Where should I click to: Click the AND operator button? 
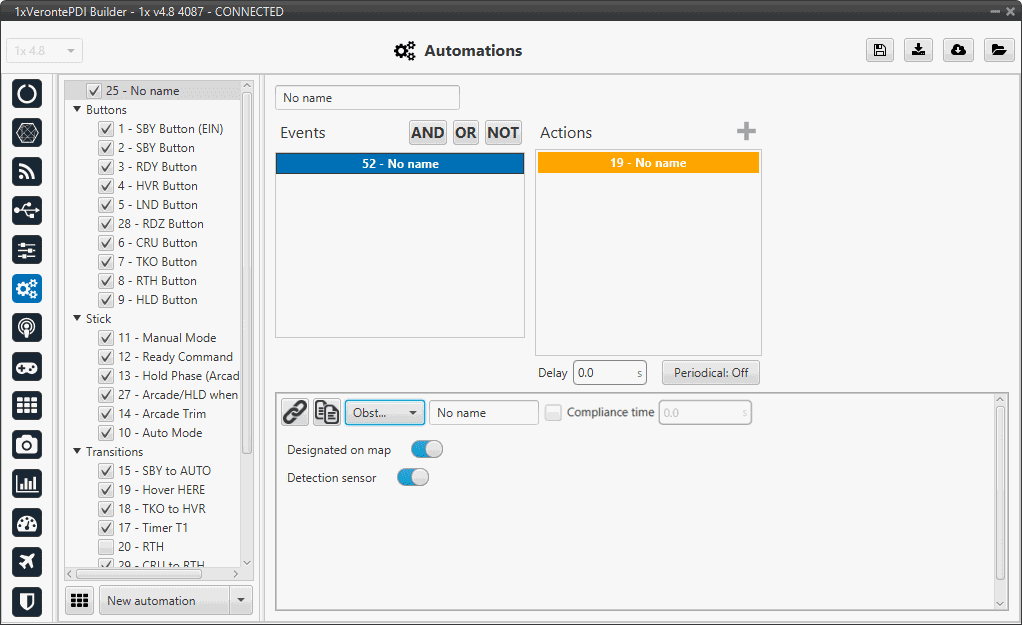[427, 133]
